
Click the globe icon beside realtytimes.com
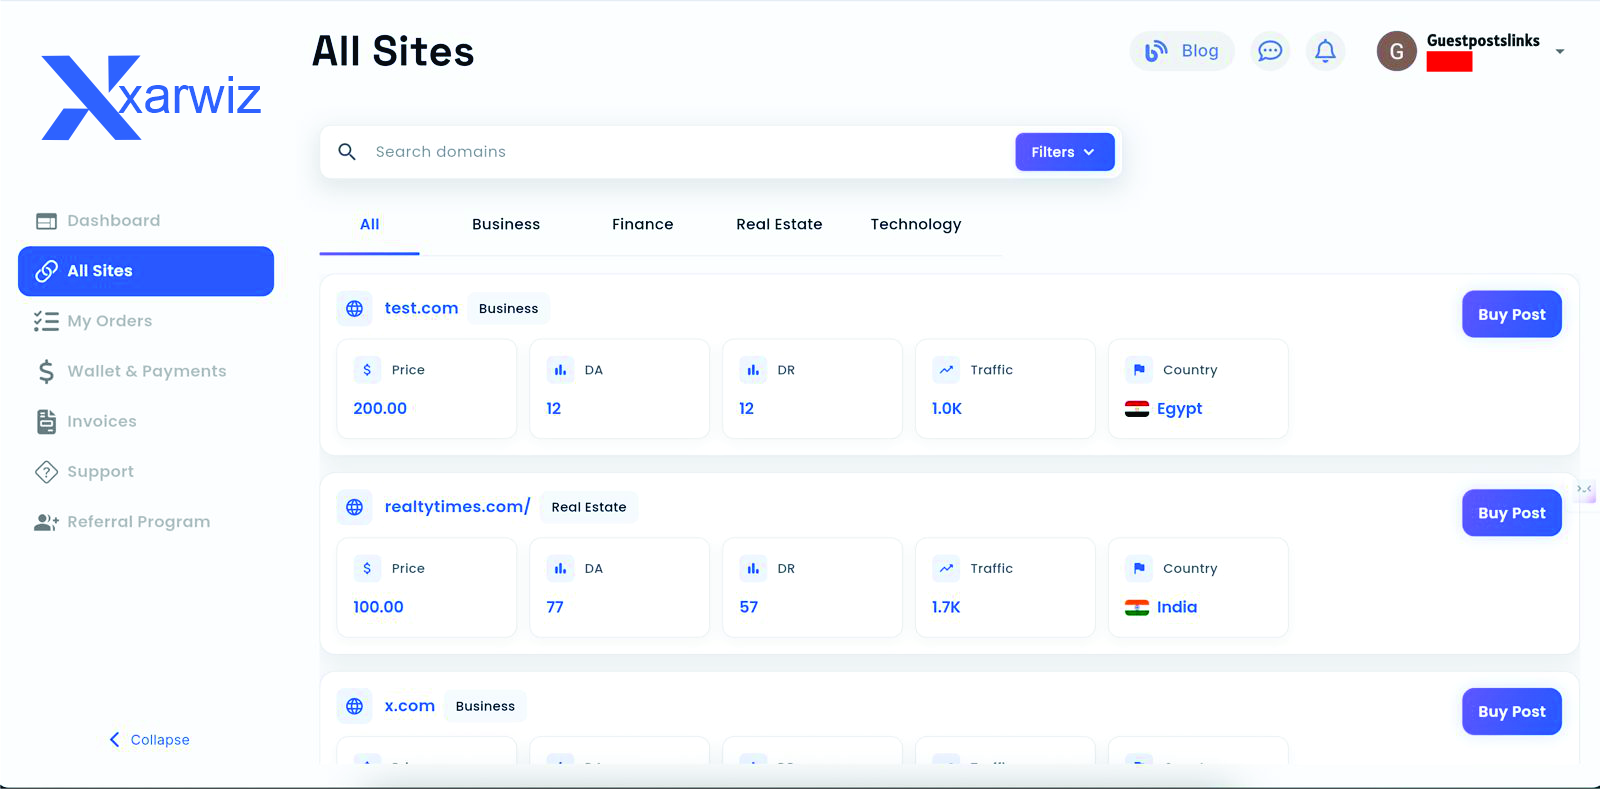(x=354, y=507)
